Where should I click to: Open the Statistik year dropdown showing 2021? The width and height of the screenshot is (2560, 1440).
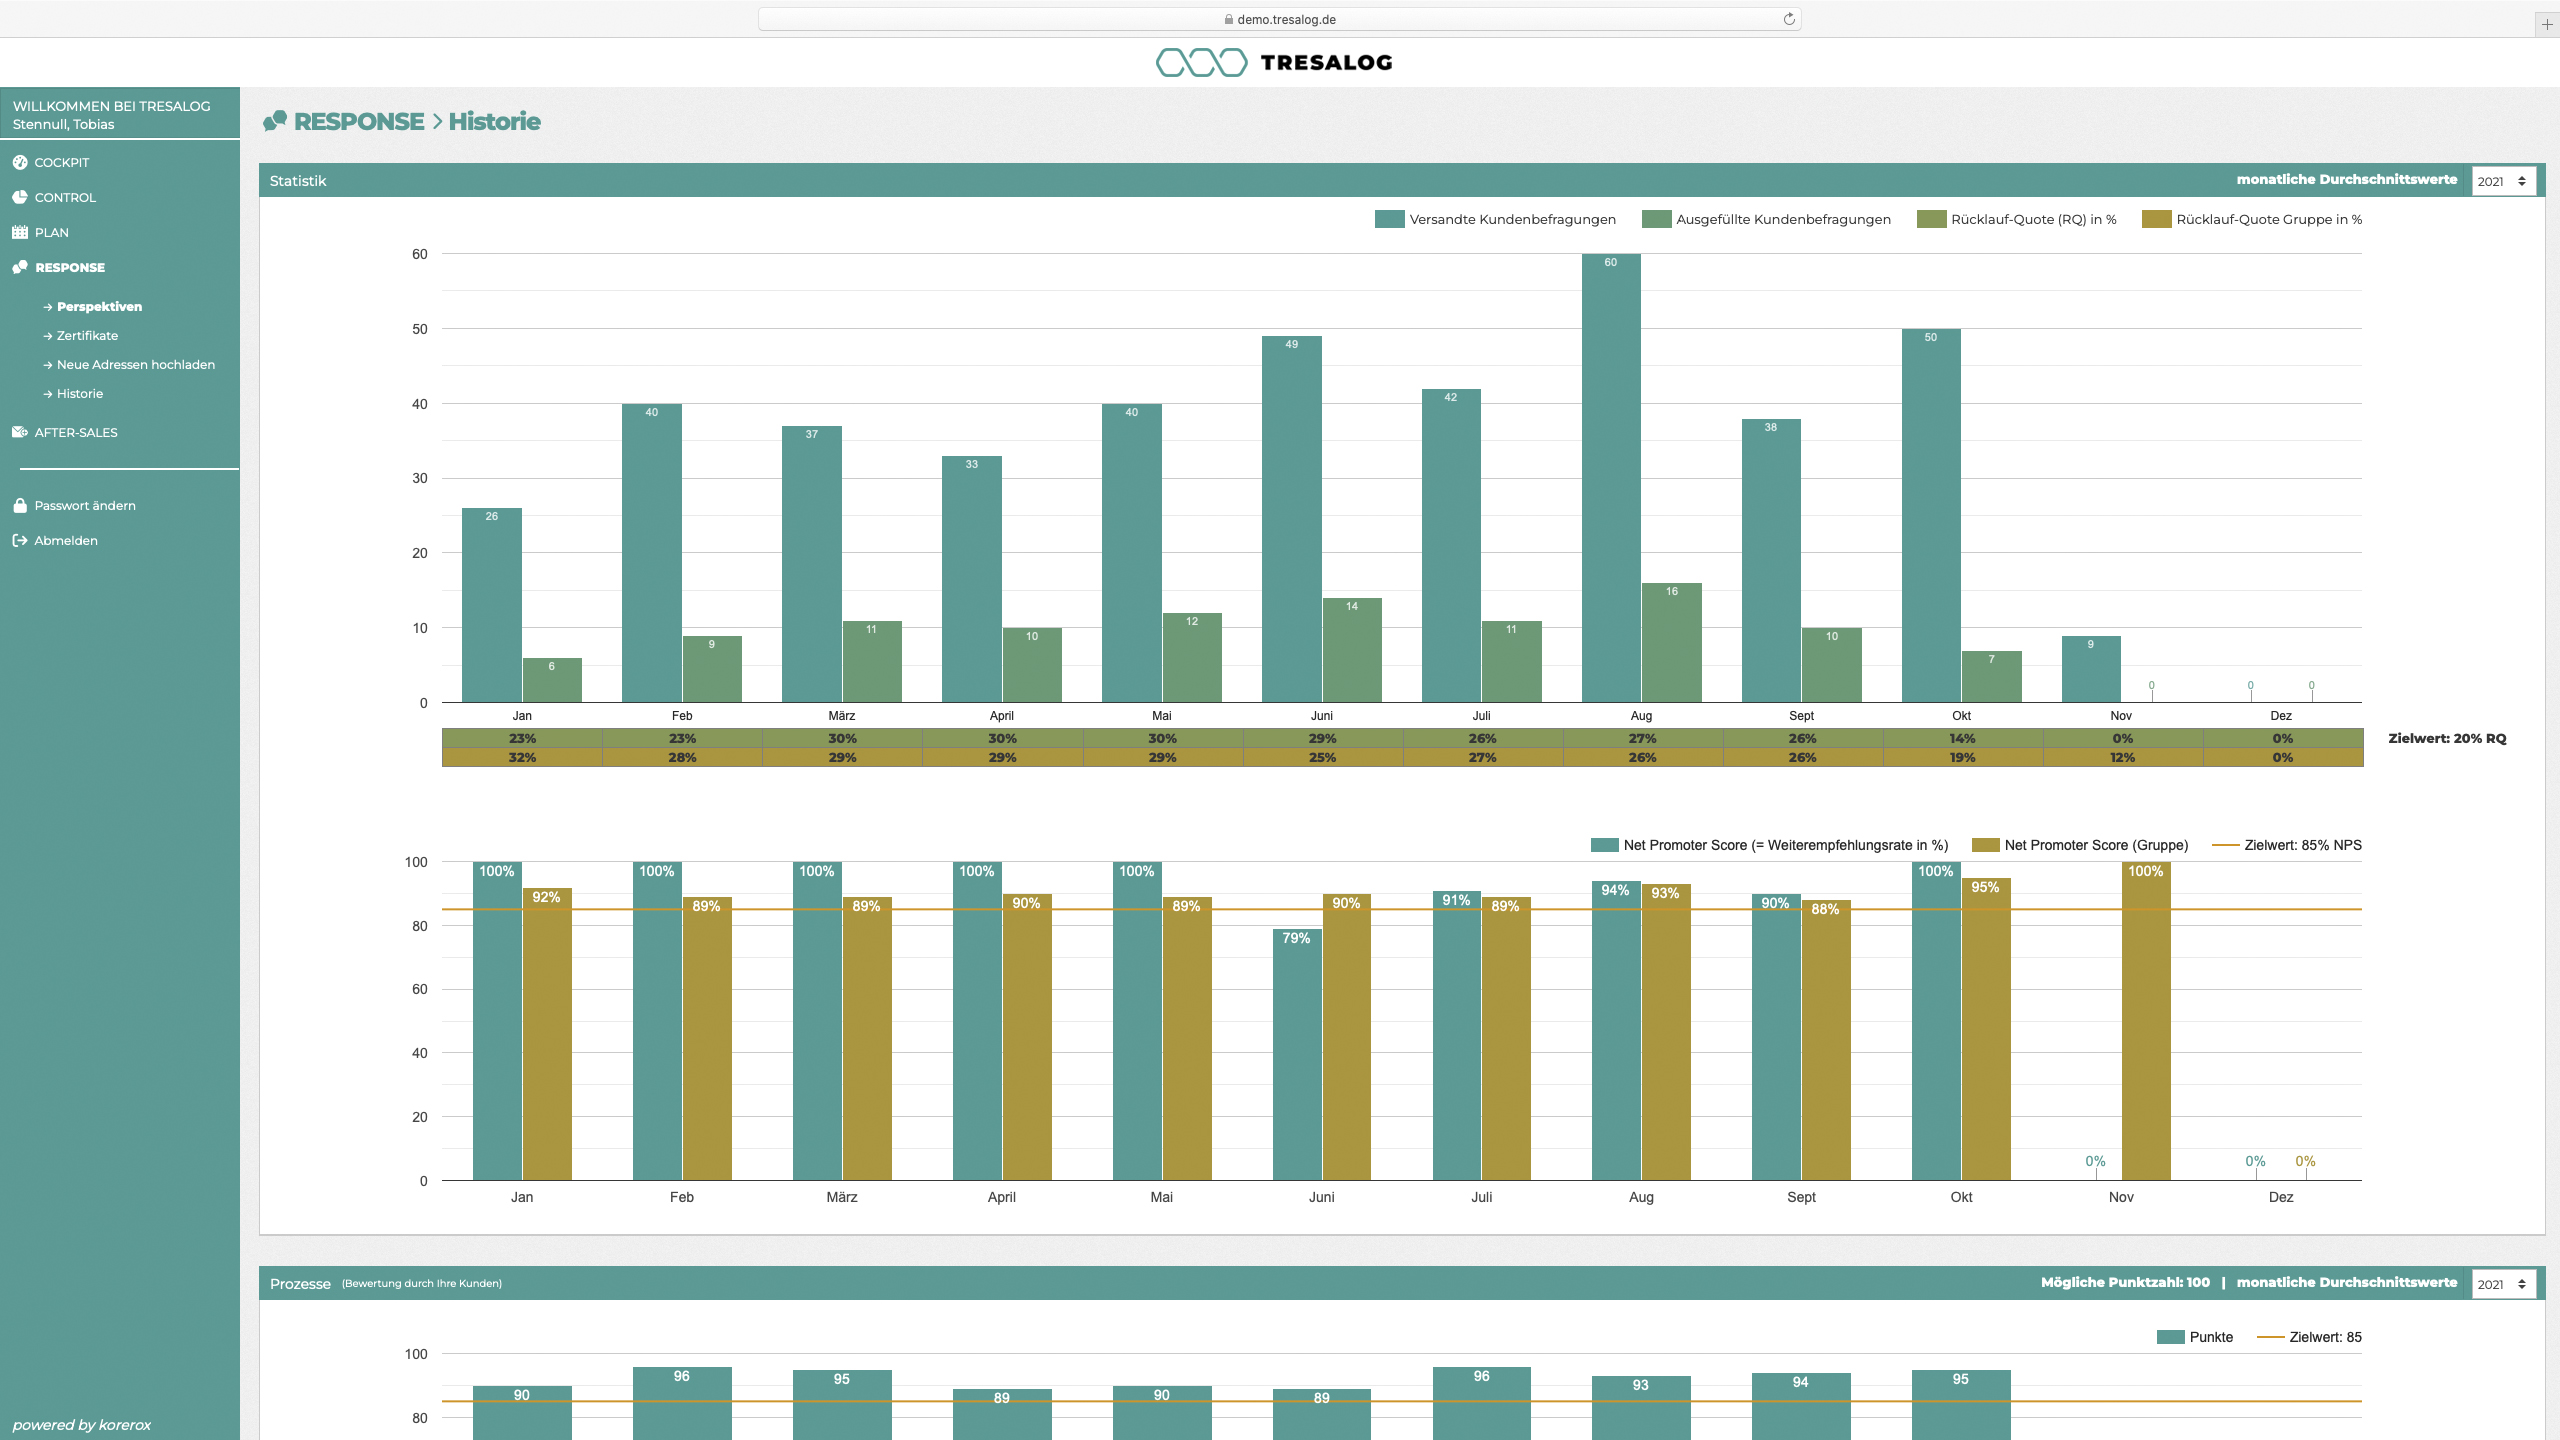coord(2503,181)
